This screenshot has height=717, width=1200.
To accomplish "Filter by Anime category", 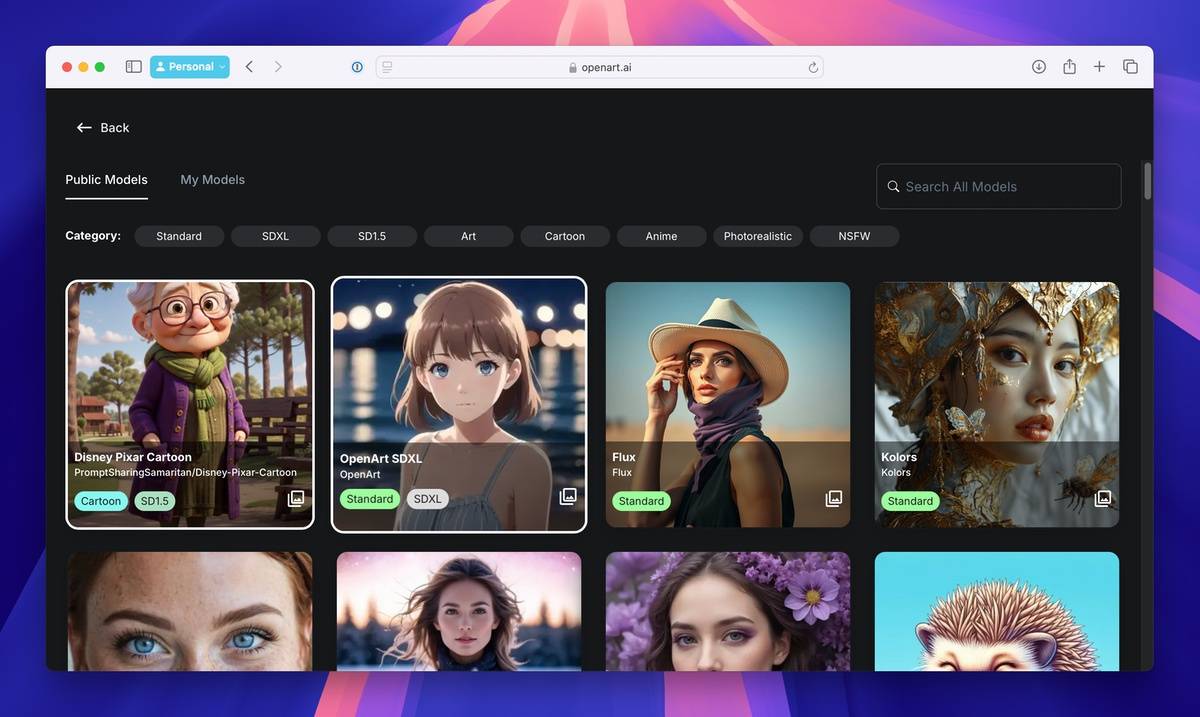I will 661,236.
